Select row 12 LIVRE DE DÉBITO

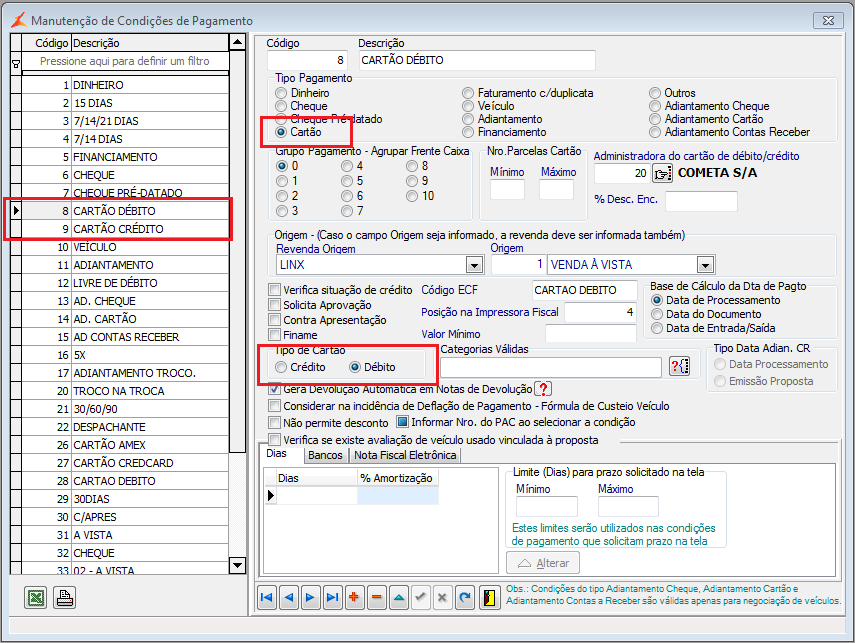(125, 283)
